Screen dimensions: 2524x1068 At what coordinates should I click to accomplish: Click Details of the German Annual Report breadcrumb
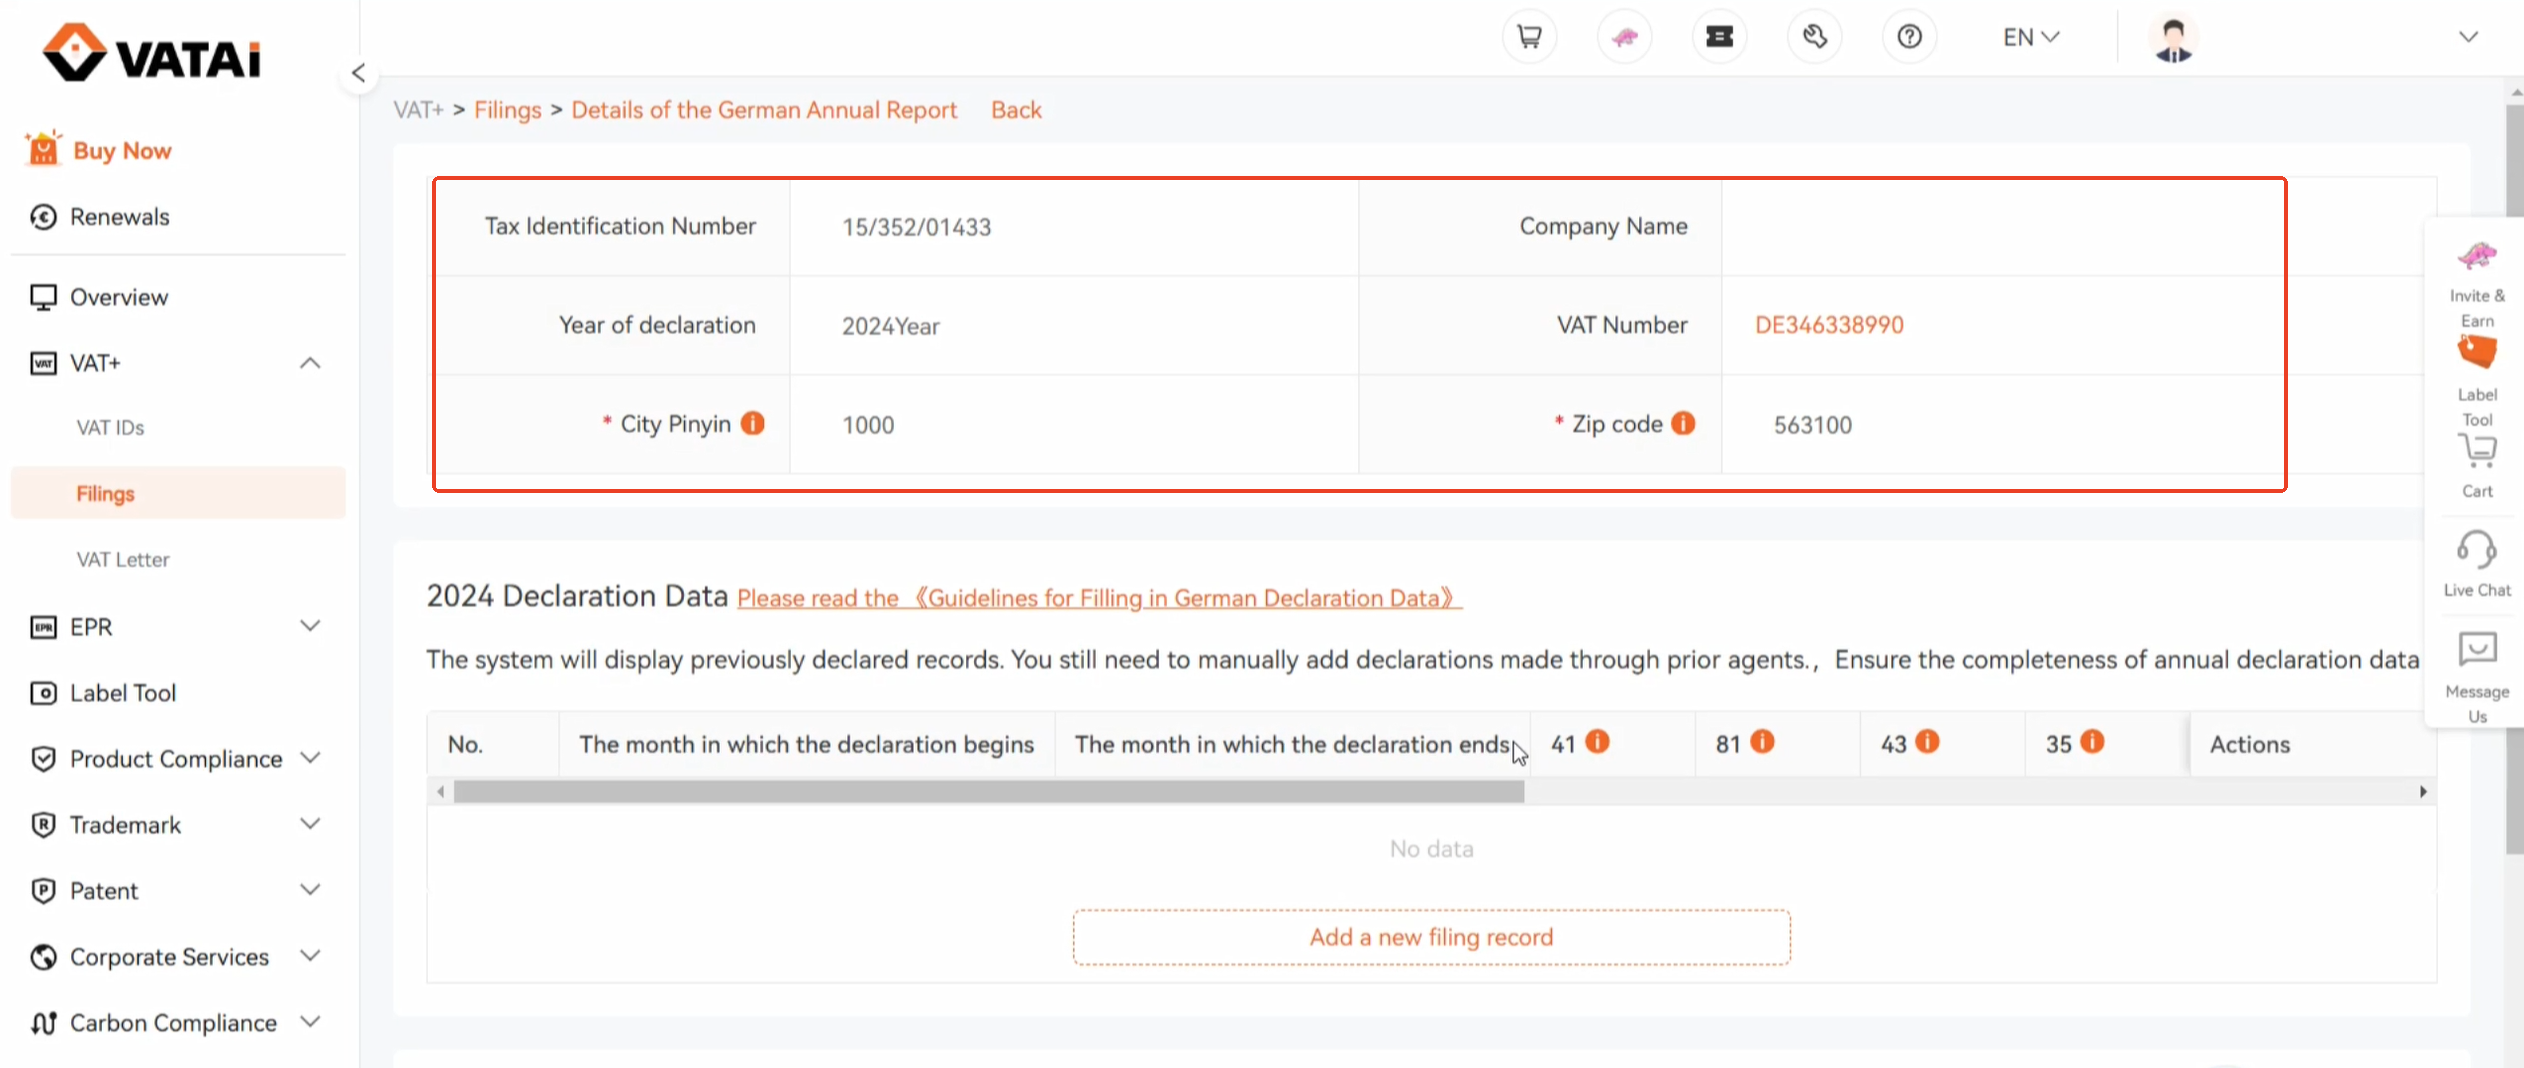click(x=764, y=110)
